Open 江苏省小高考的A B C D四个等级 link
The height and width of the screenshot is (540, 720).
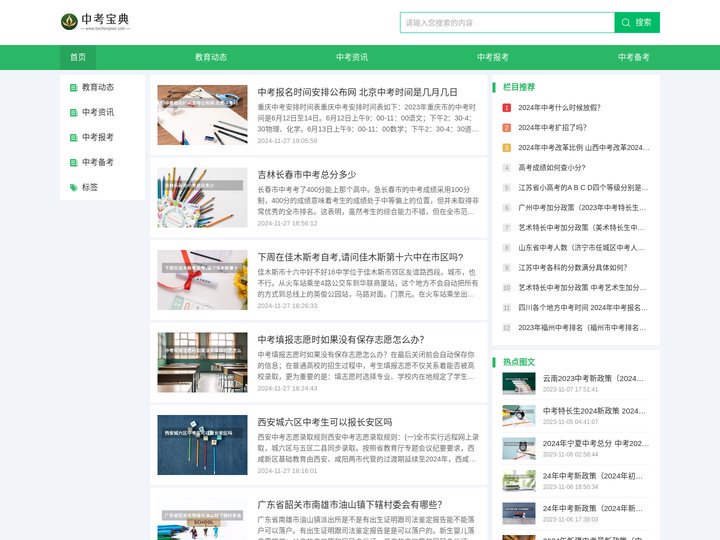pos(583,188)
